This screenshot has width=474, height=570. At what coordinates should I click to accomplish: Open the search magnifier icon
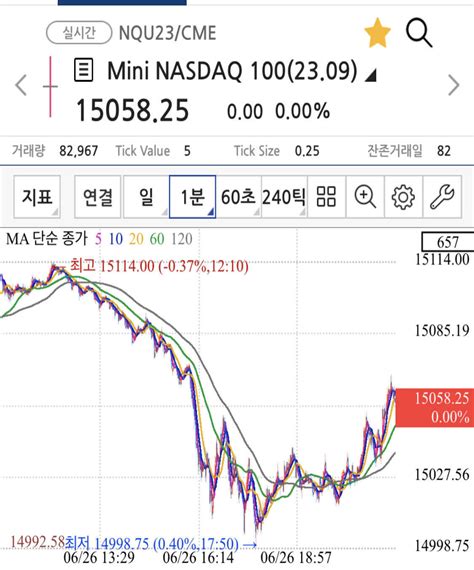419,33
